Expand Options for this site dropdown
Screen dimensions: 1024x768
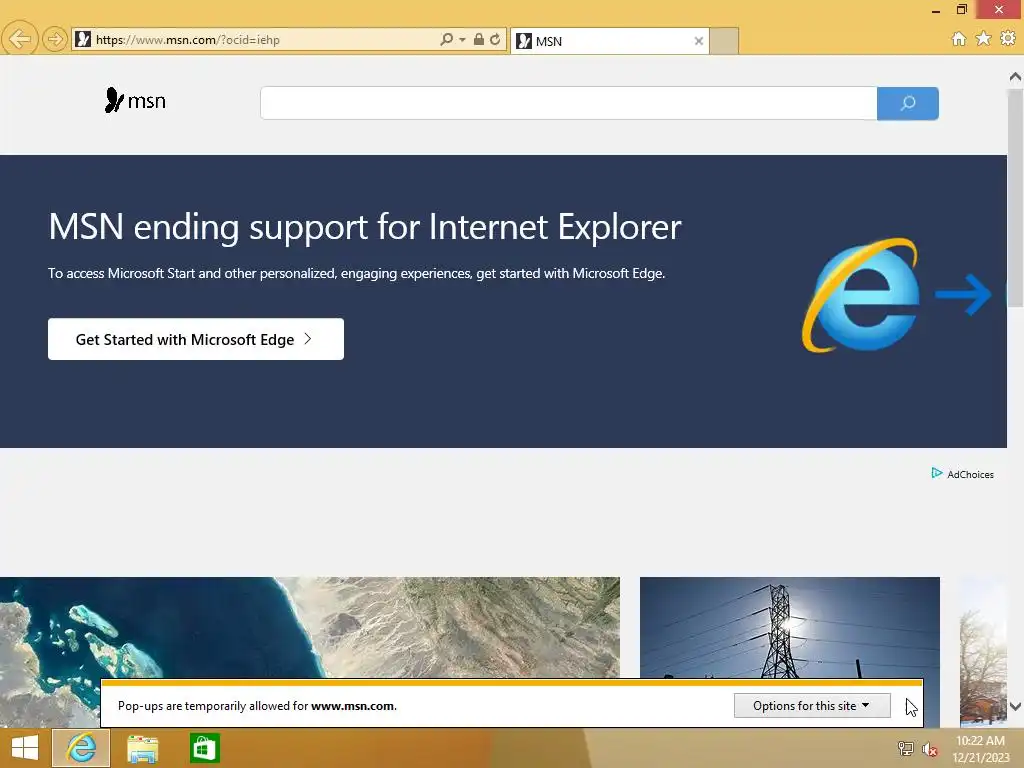(812, 706)
